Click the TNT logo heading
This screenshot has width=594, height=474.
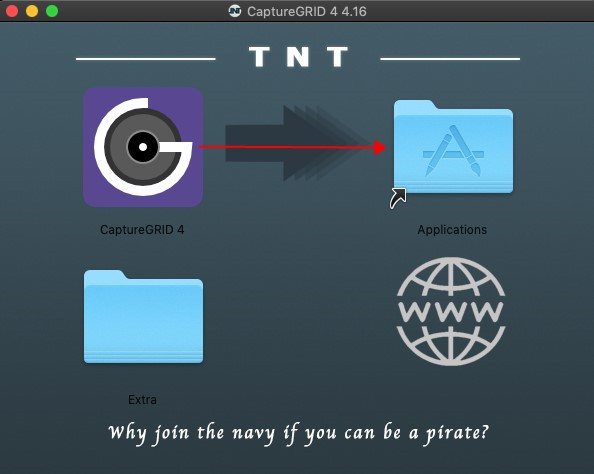coord(299,57)
